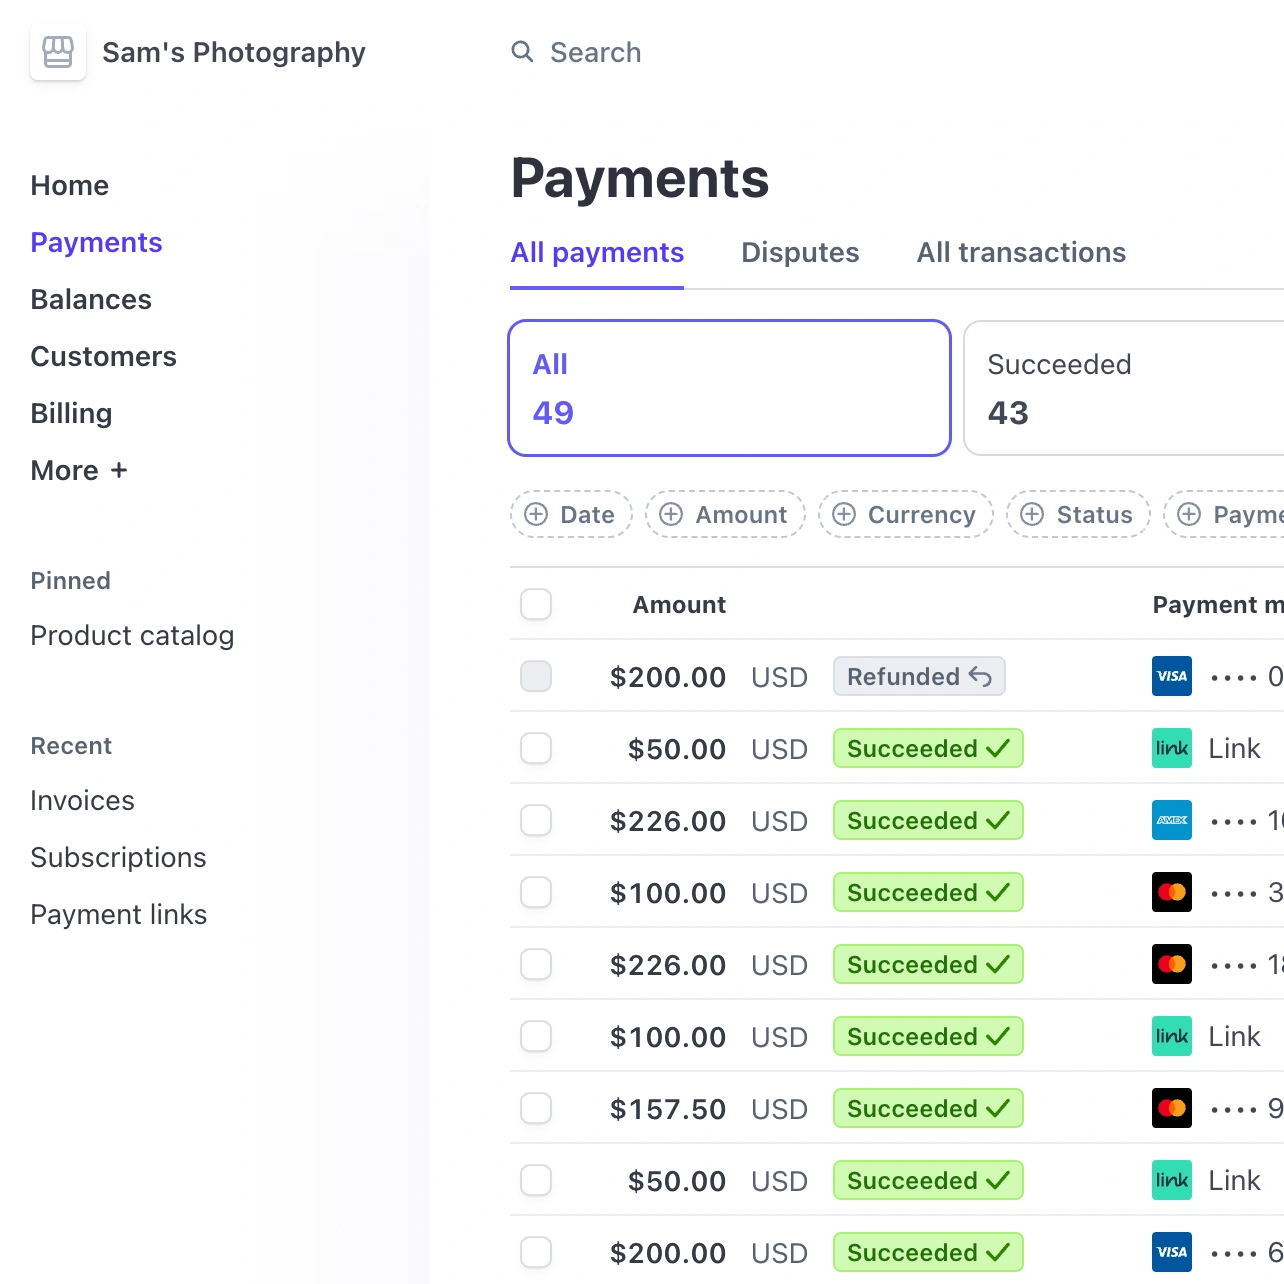Click the storefront icon beside Sam's Photography
Image resolution: width=1284 pixels, height=1284 pixels.
click(58, 52)
